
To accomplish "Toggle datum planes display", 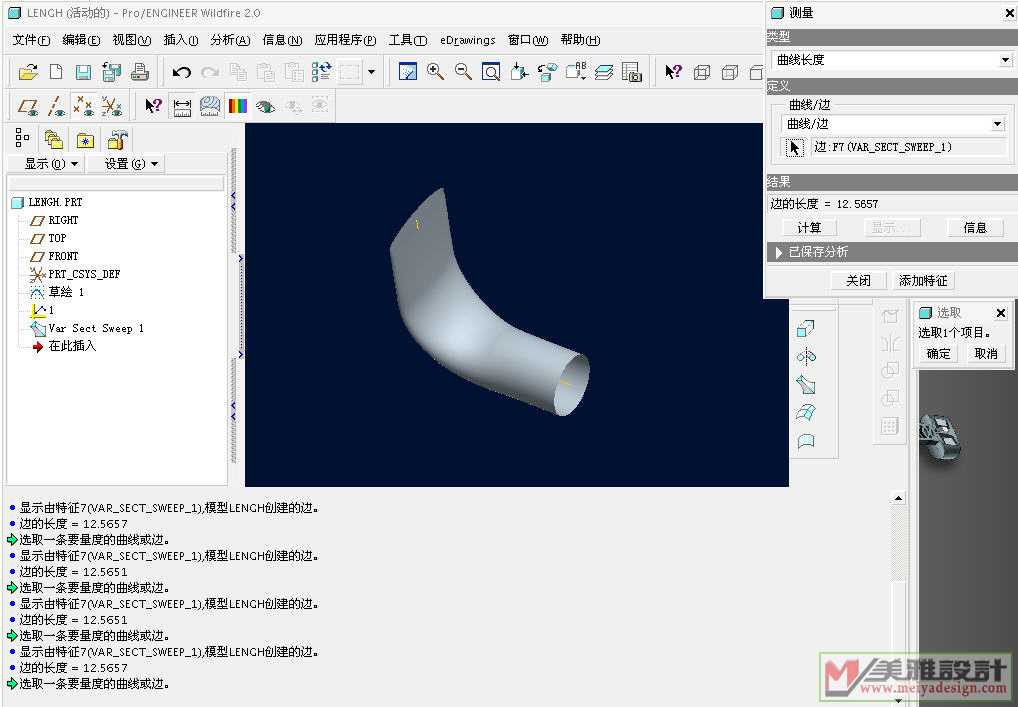I will [x=28, y=106].
